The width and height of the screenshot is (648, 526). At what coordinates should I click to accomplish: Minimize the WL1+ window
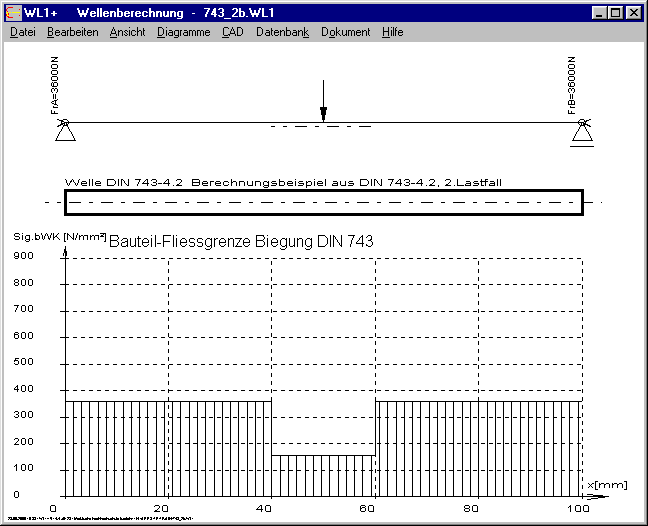599,13
